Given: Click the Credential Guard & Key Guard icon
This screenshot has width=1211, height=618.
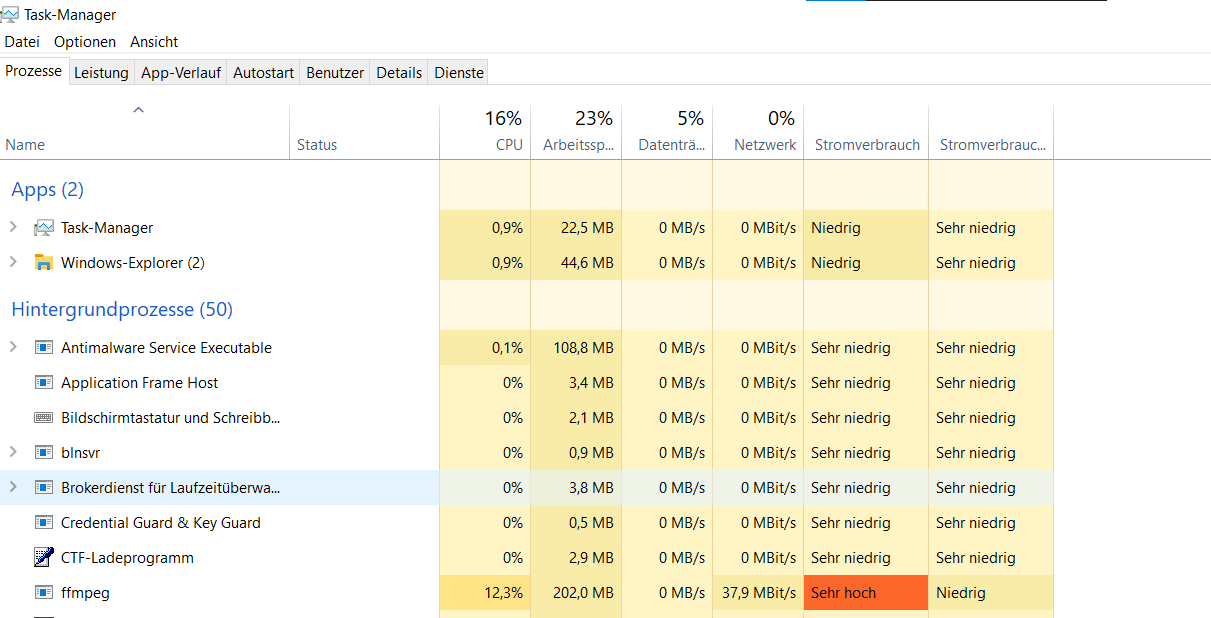Looking at the screenshot, I should point(44,522).
